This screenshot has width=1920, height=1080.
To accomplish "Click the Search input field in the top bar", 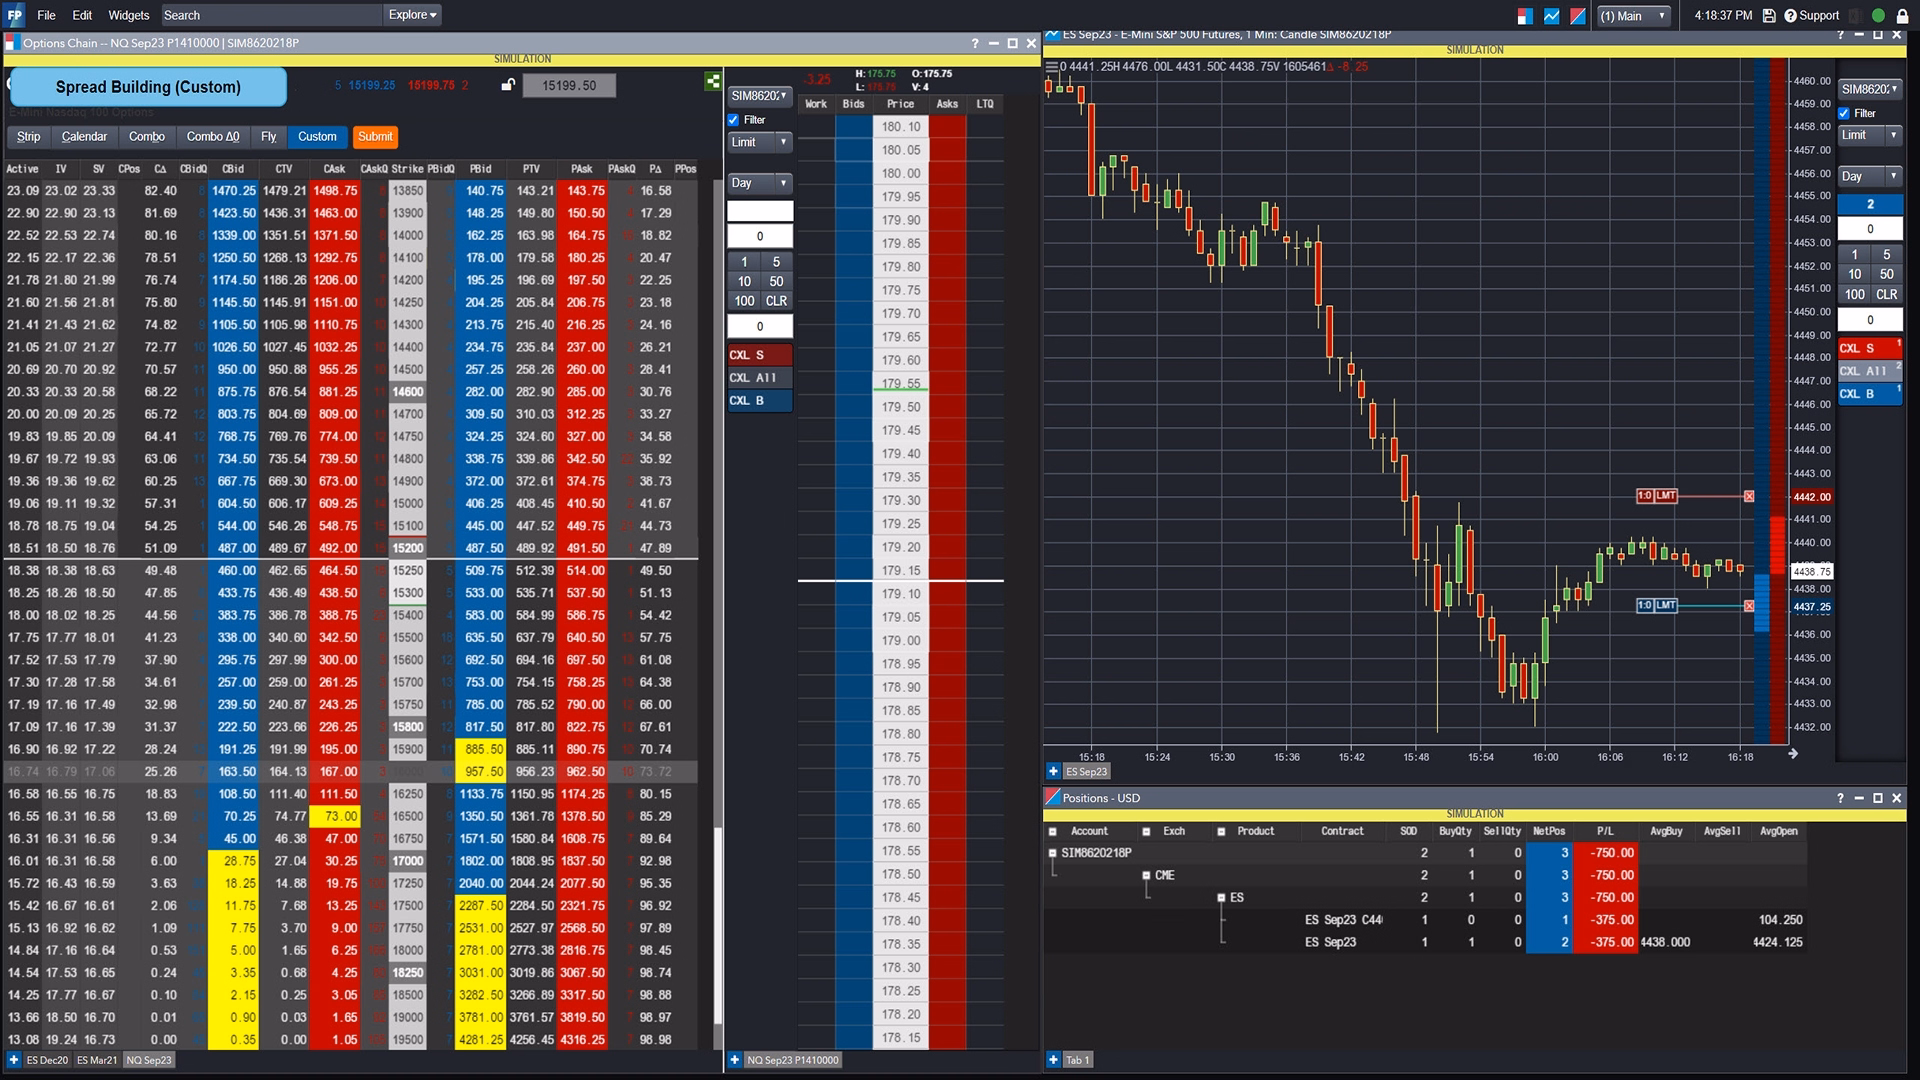I will click(270, 15).
